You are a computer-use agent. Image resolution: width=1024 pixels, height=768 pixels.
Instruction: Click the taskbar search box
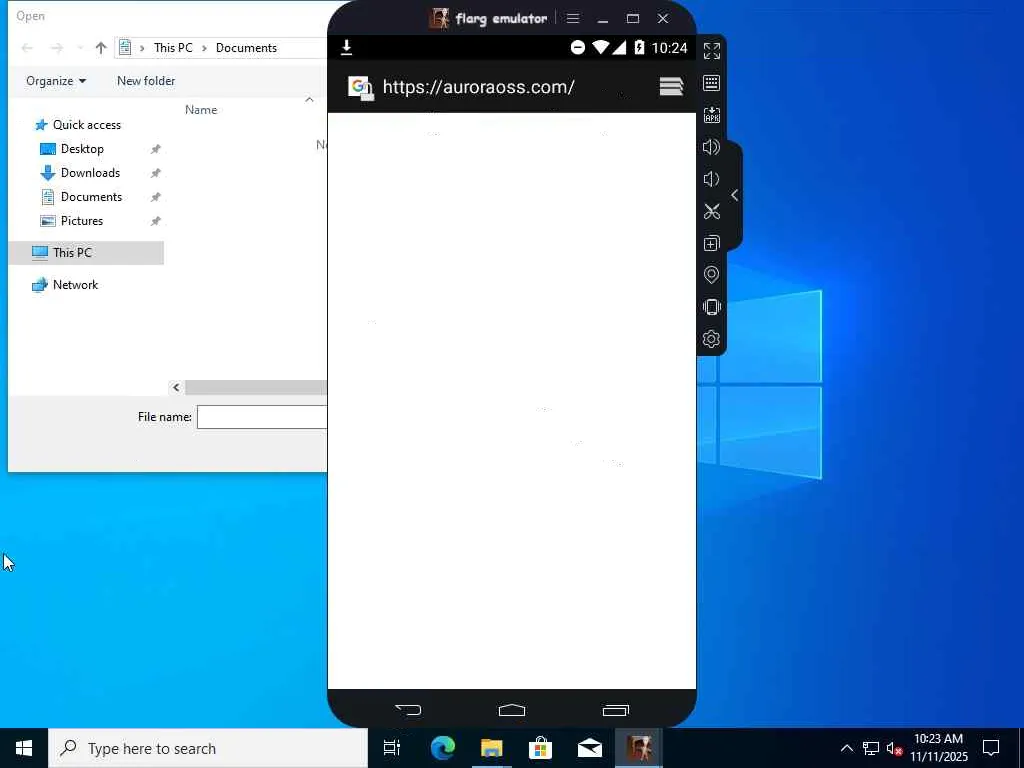click(x=208, y=748)
